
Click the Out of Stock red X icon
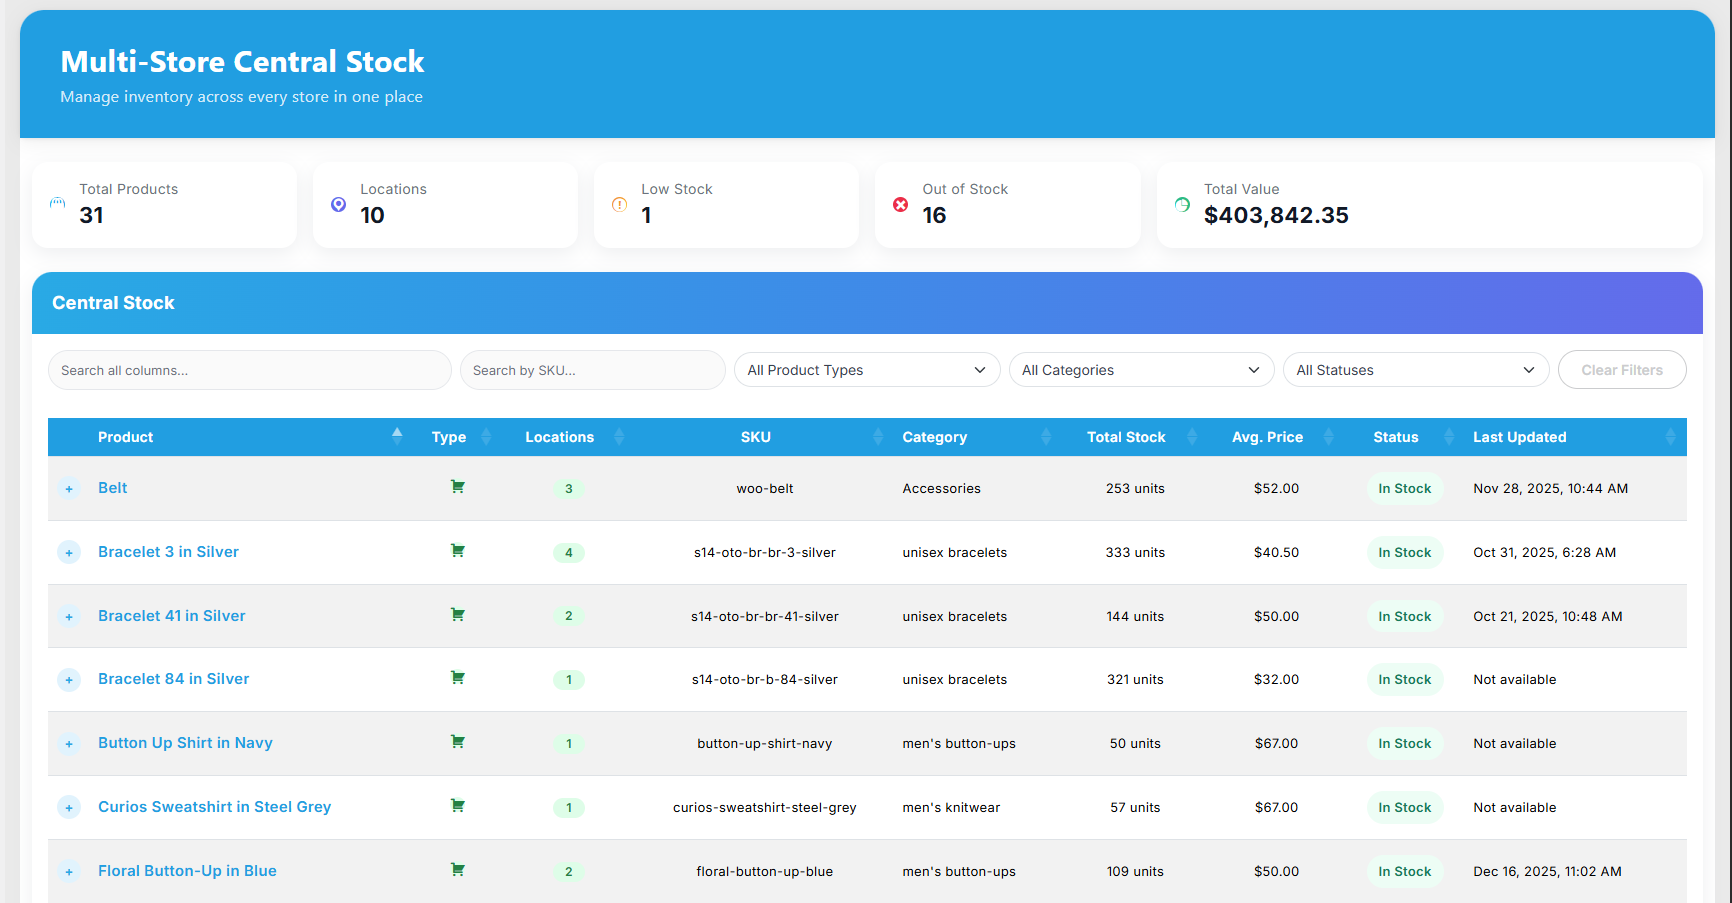[900, 204]
